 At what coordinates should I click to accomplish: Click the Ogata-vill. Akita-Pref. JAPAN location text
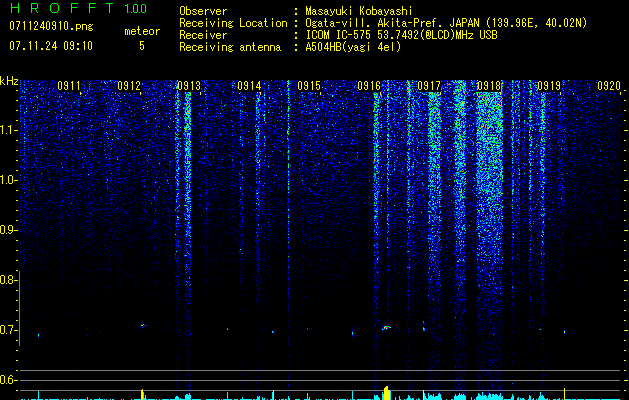click(x=446, y=23)
